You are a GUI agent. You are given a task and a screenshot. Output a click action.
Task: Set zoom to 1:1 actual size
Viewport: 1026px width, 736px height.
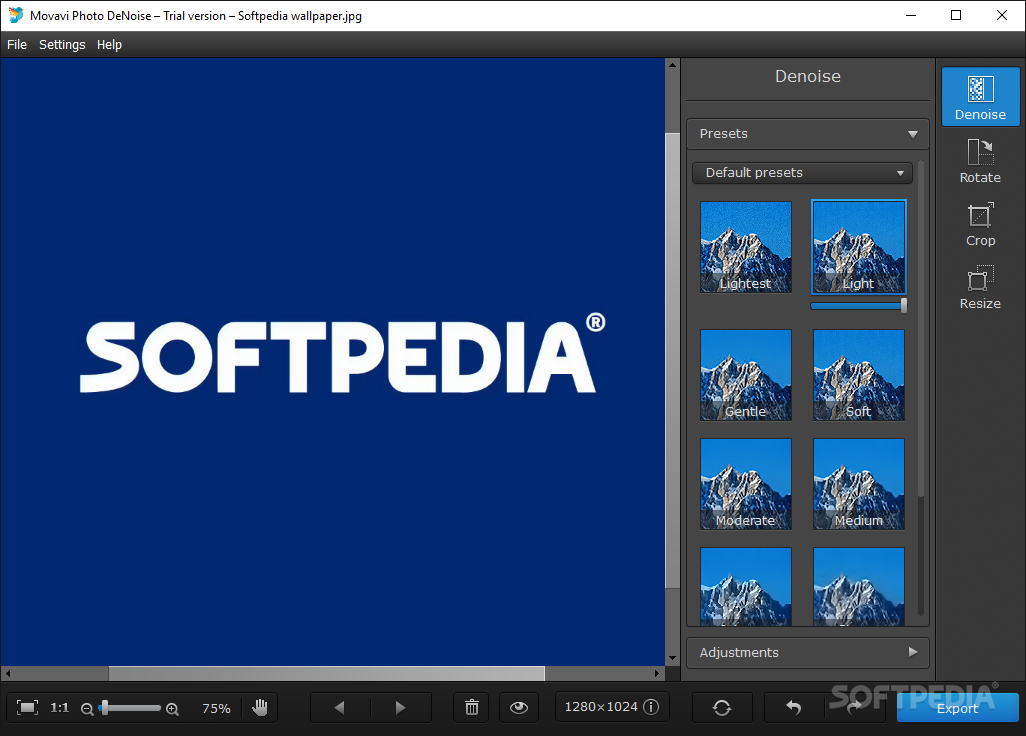60,707
